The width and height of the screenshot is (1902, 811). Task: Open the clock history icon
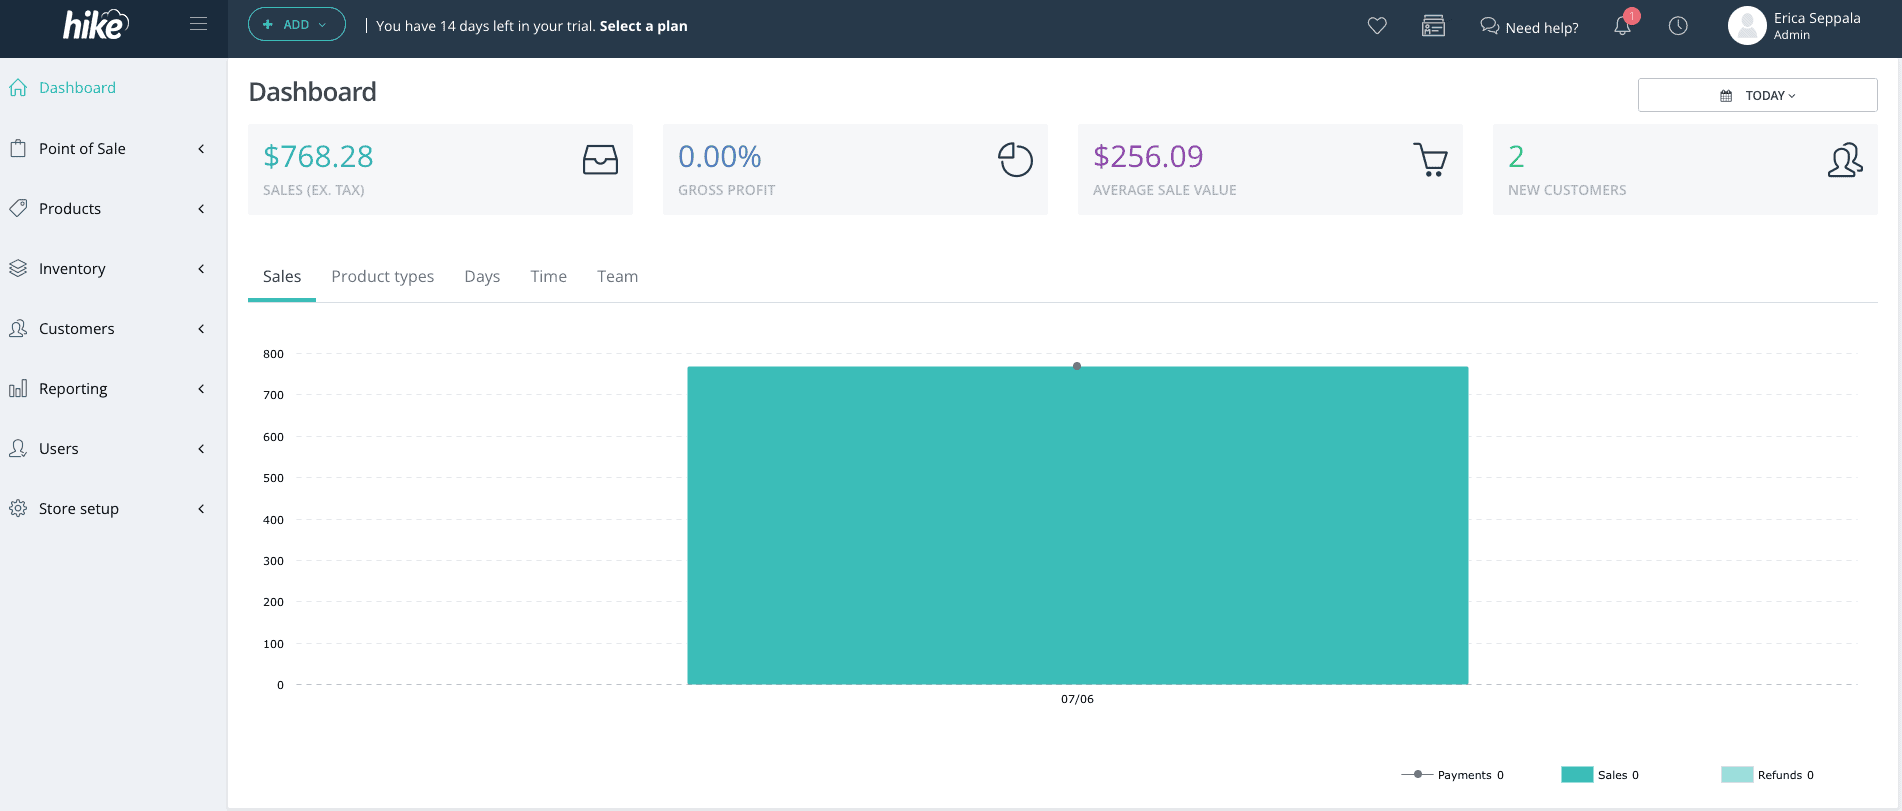click(x=1678, y=26)
